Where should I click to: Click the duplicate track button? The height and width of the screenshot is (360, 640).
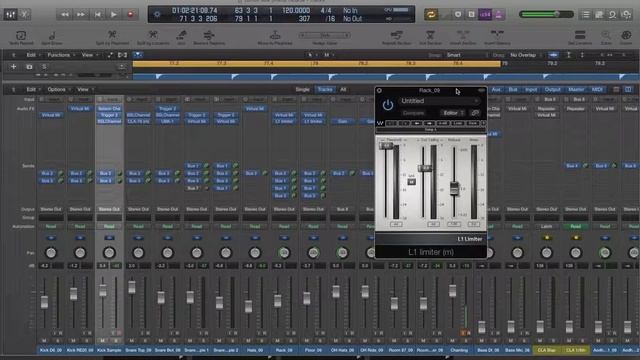(29, 67)
